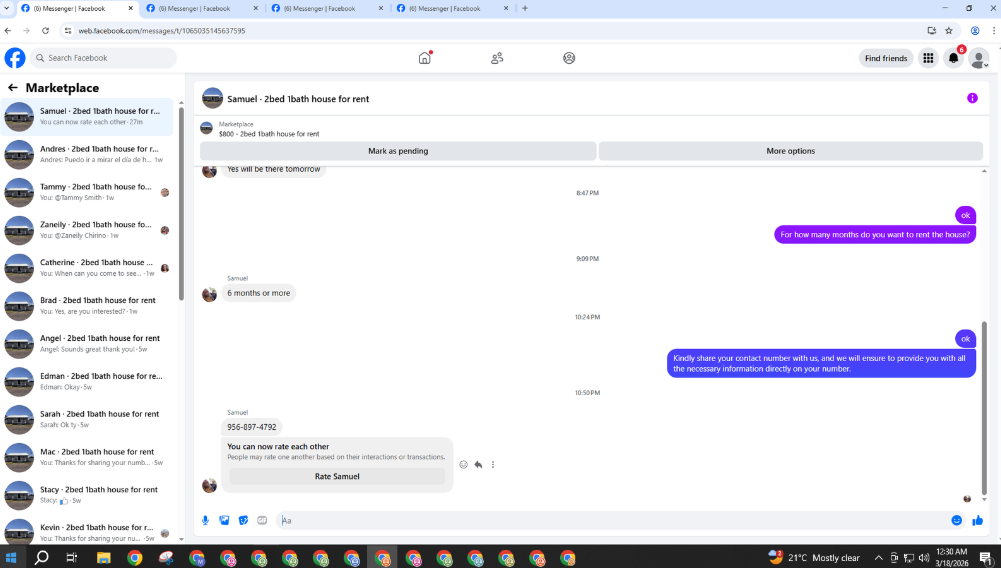Bookmark this page with the star icon
Viewport: 1001px width, 568px height.
pos(949,31)
